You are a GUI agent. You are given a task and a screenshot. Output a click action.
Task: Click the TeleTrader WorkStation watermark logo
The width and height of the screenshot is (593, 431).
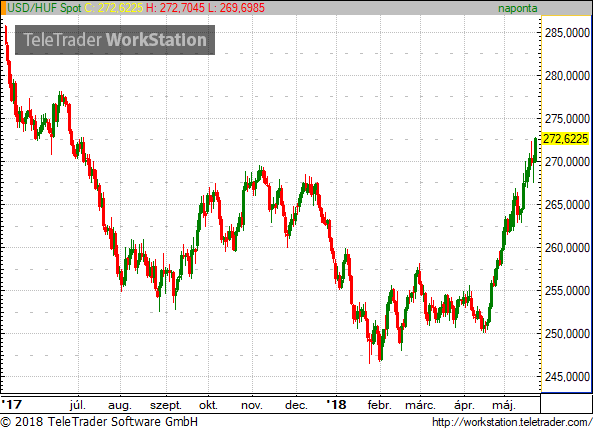[x=115, y=40]
